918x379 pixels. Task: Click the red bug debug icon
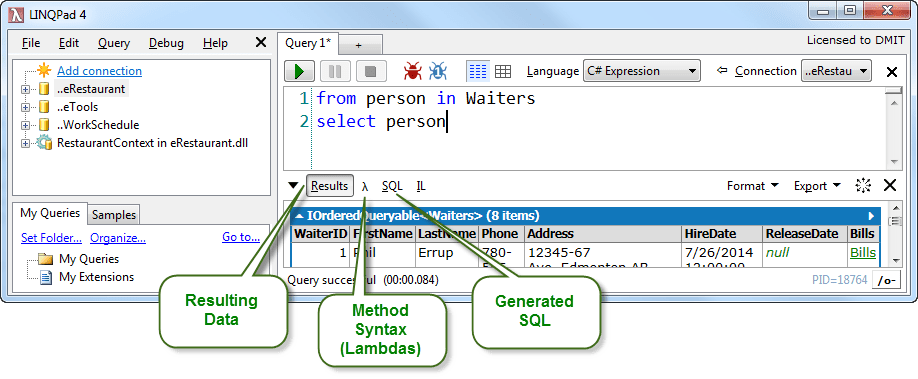tap(413, 71)
